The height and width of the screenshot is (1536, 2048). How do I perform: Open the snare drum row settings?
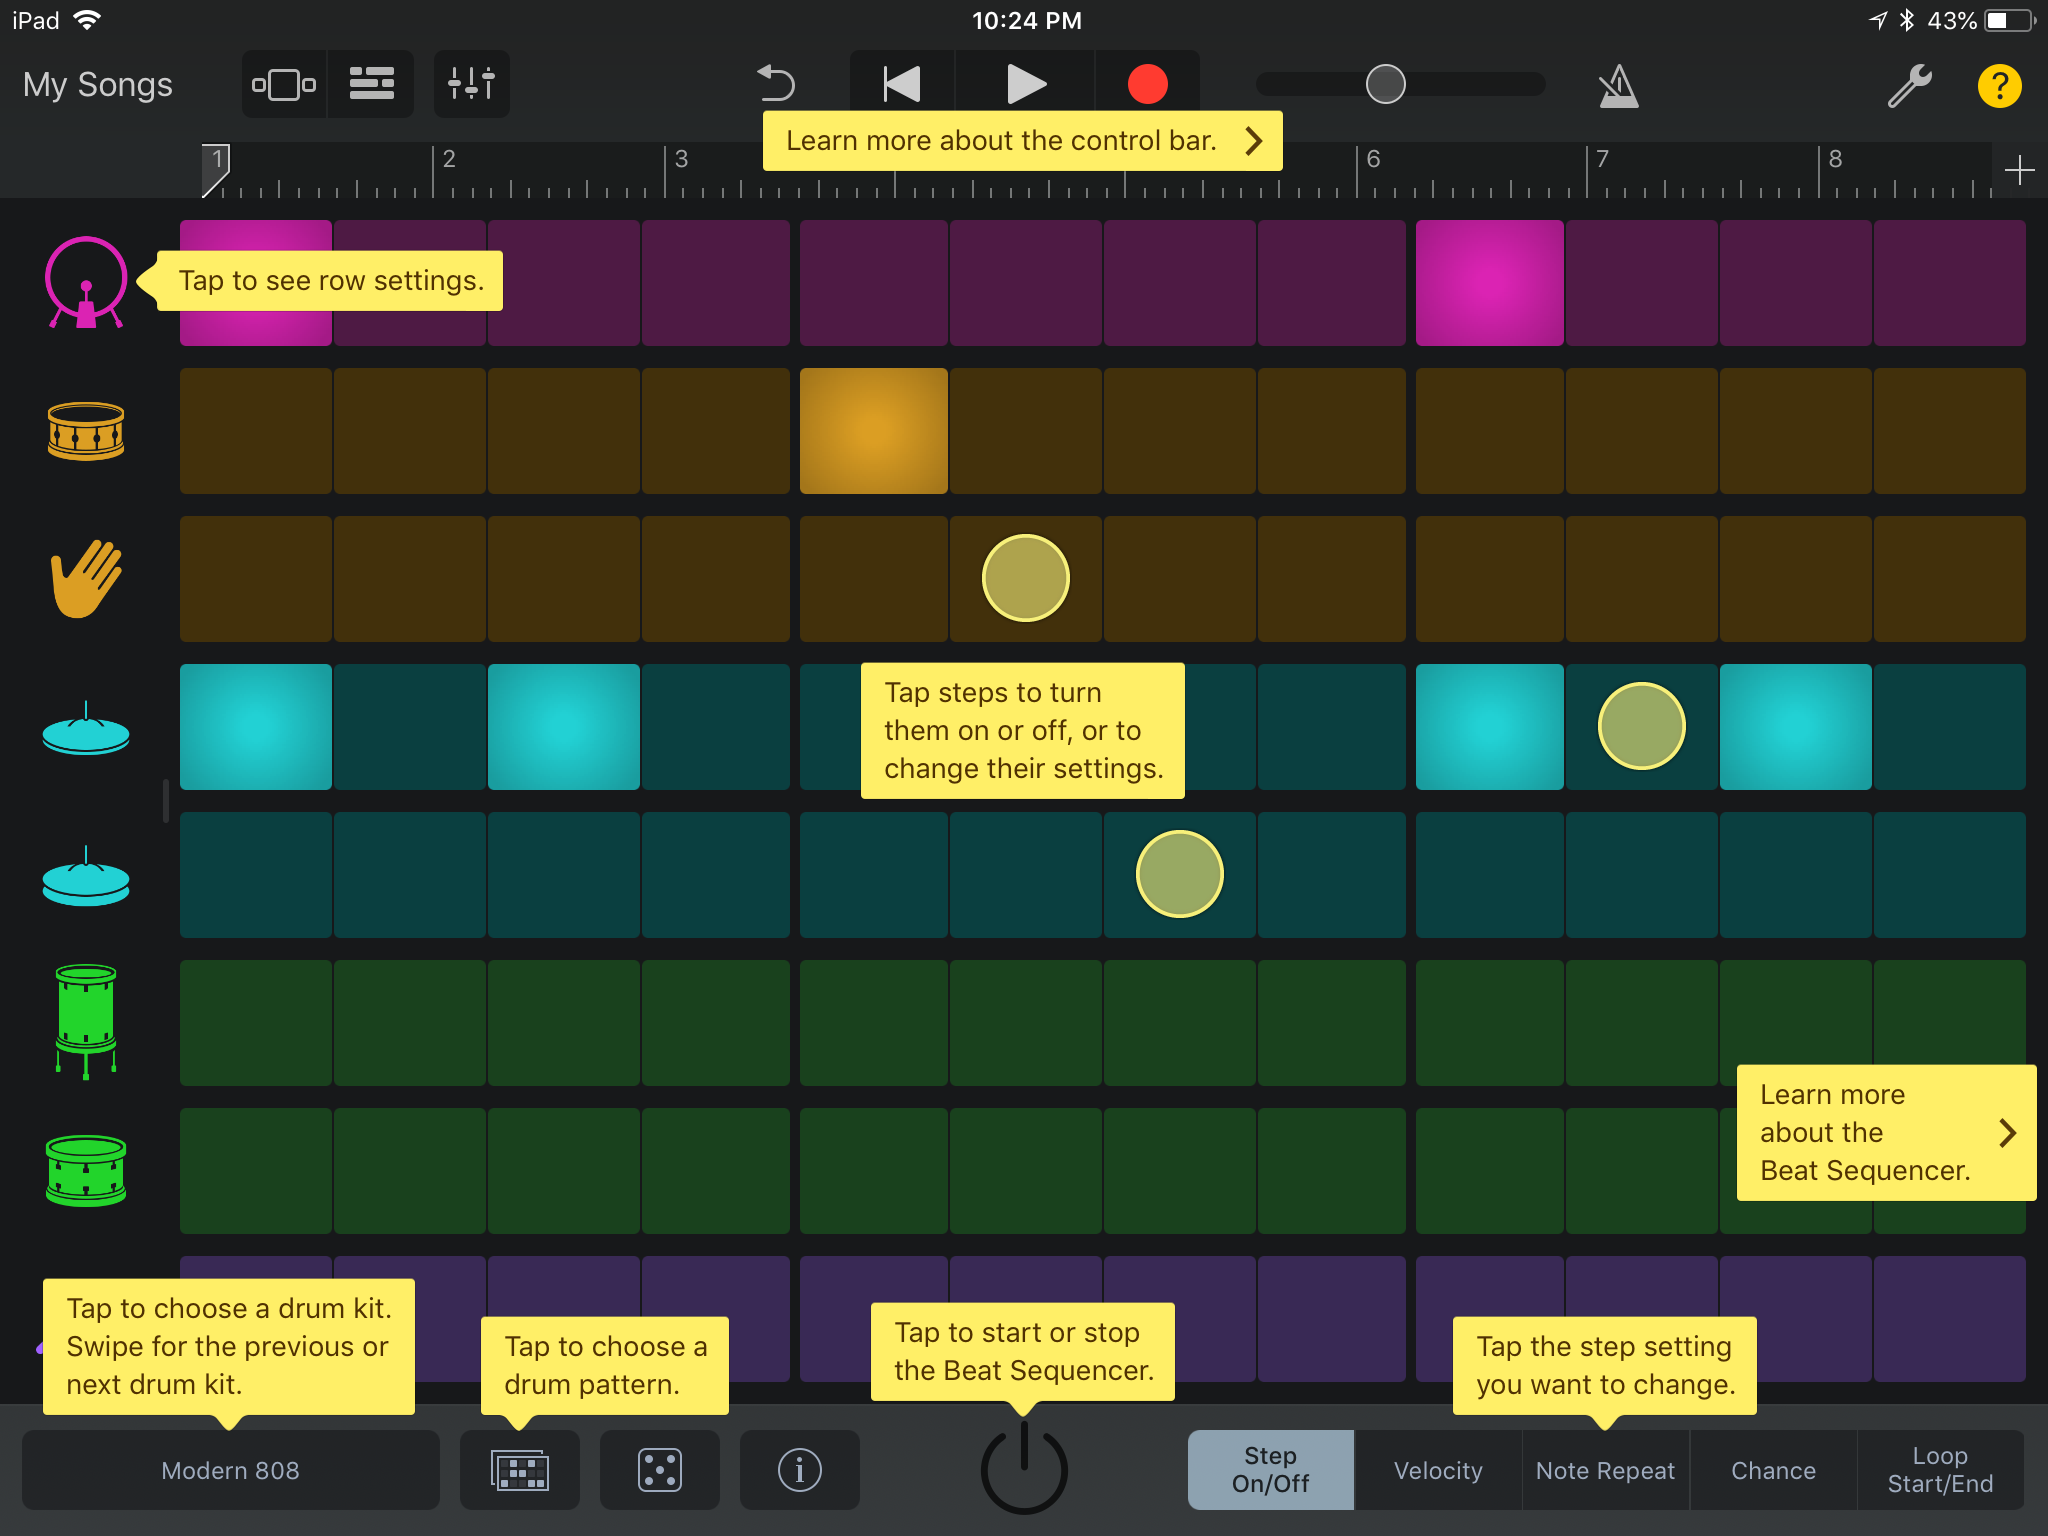coord(86,431)
